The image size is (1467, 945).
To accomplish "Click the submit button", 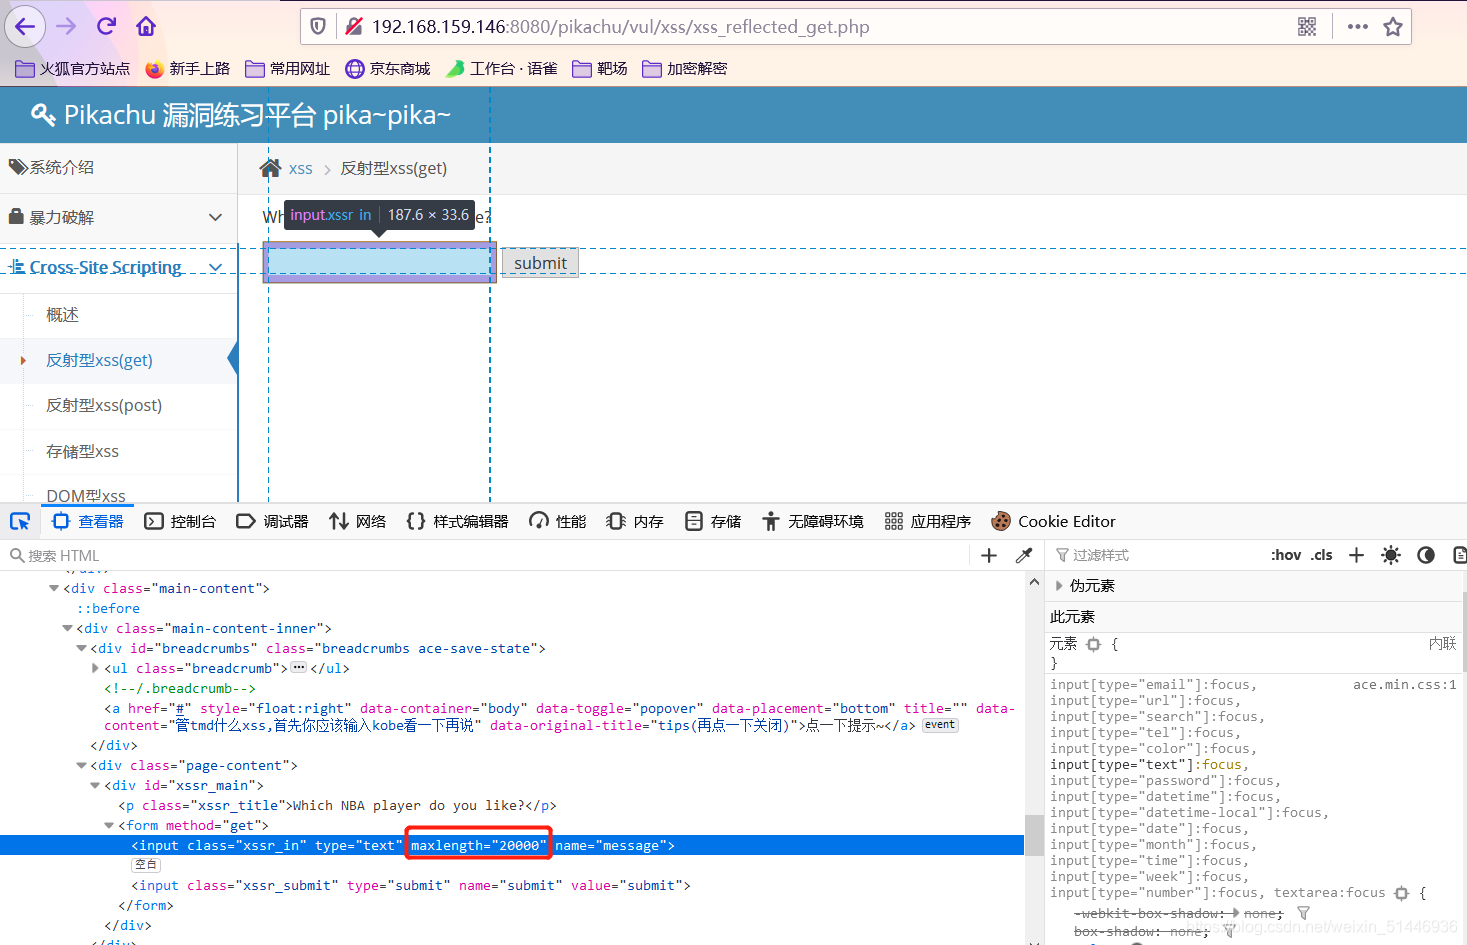I will (x=540, y=263).
